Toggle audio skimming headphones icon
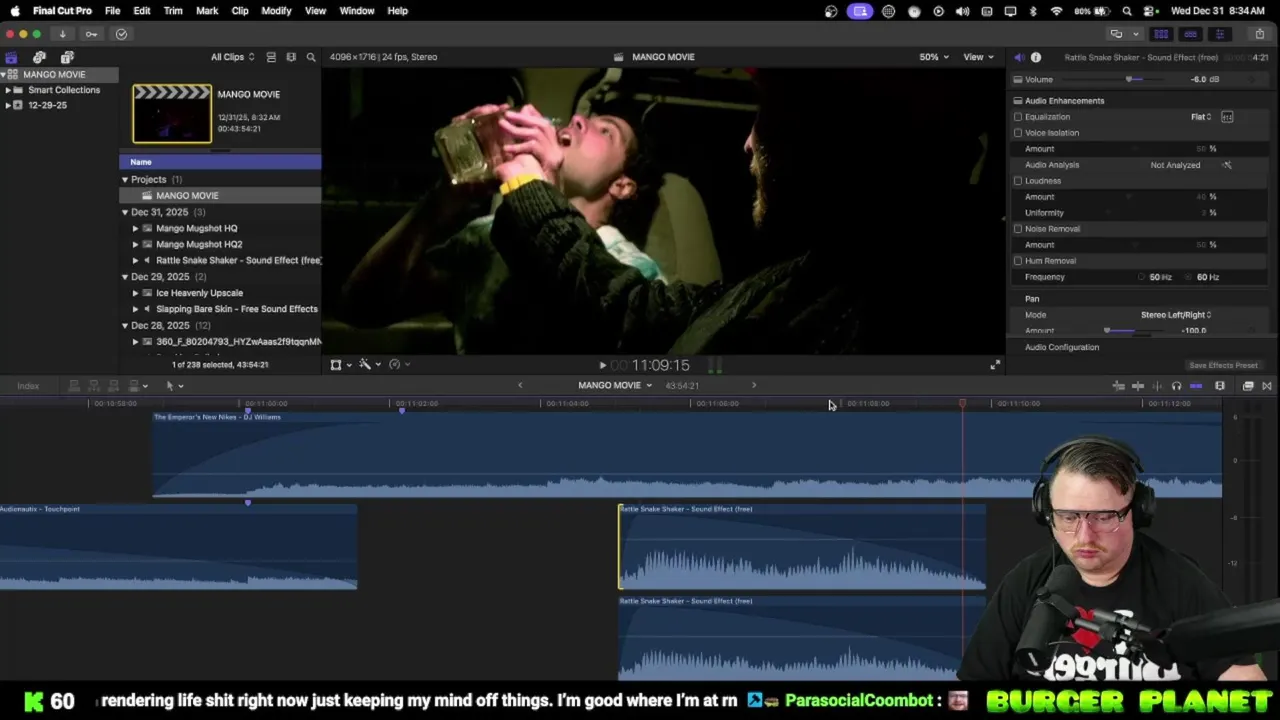The height and width of the screenshot is (720, 1280). pyautogui.click(x=1176, y=386)
